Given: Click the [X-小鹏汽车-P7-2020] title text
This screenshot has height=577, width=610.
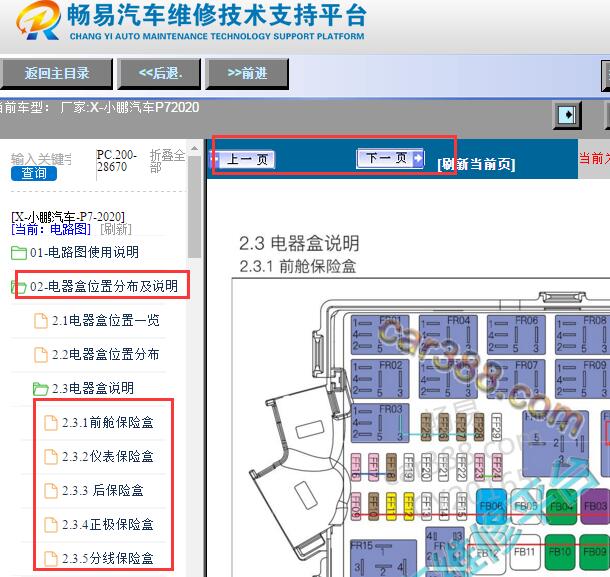Looking at the screenshot, I should [68, 216].
